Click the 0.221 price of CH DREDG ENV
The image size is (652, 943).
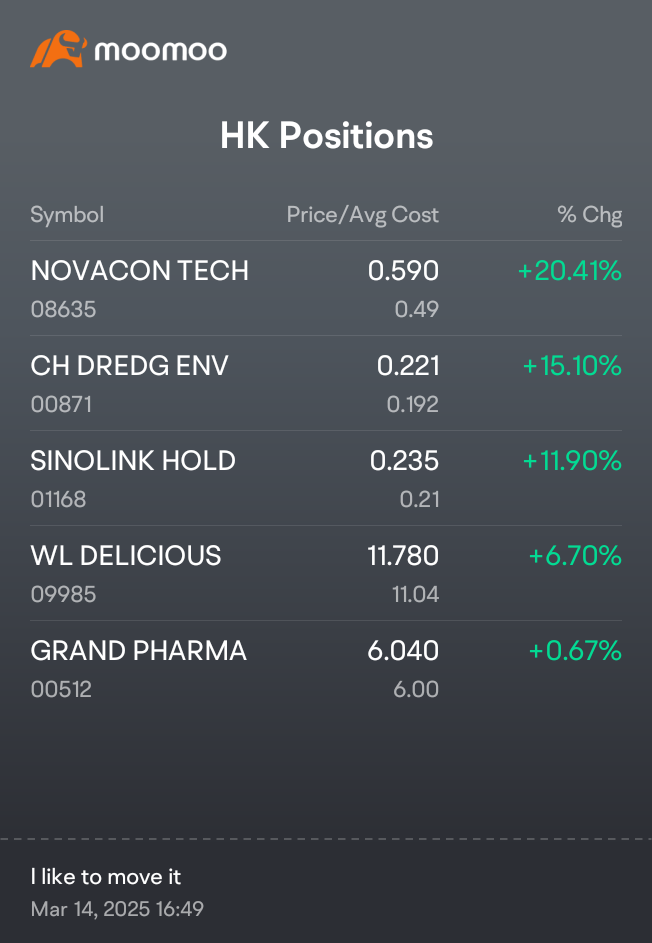pos(408,366)
